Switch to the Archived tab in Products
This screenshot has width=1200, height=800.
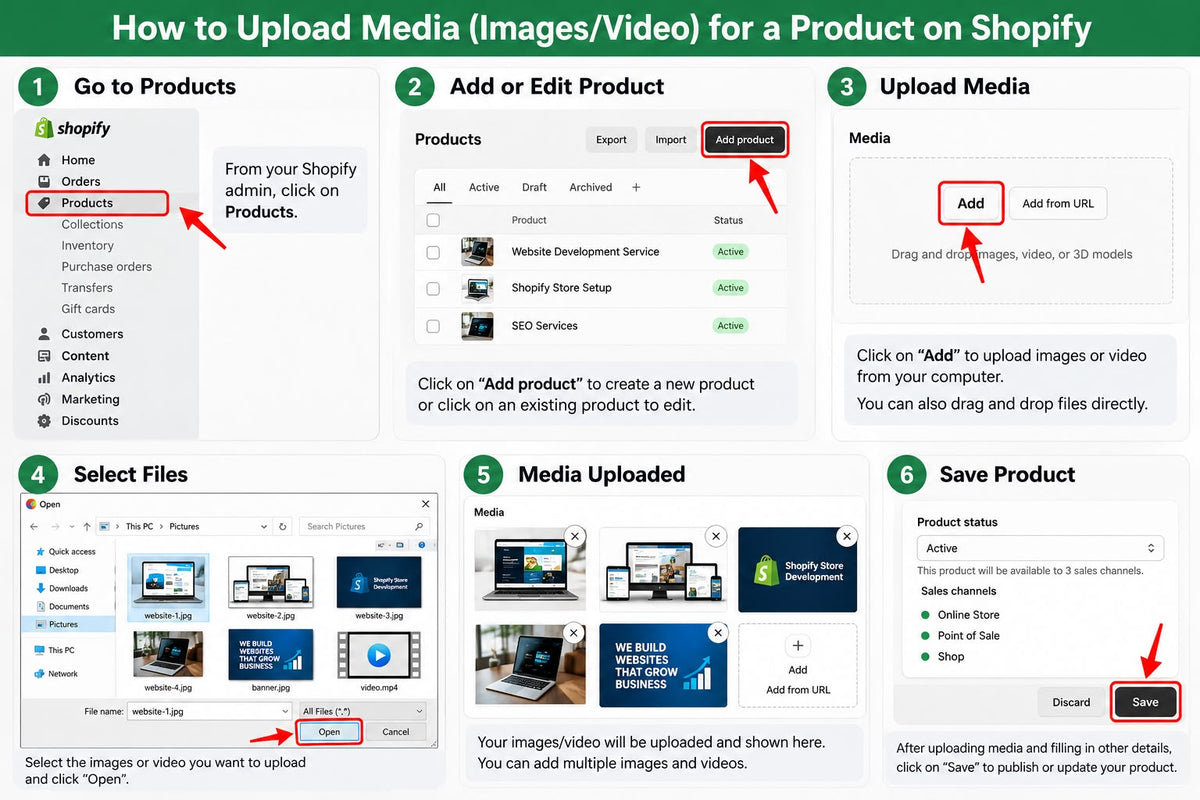(591, 187)
